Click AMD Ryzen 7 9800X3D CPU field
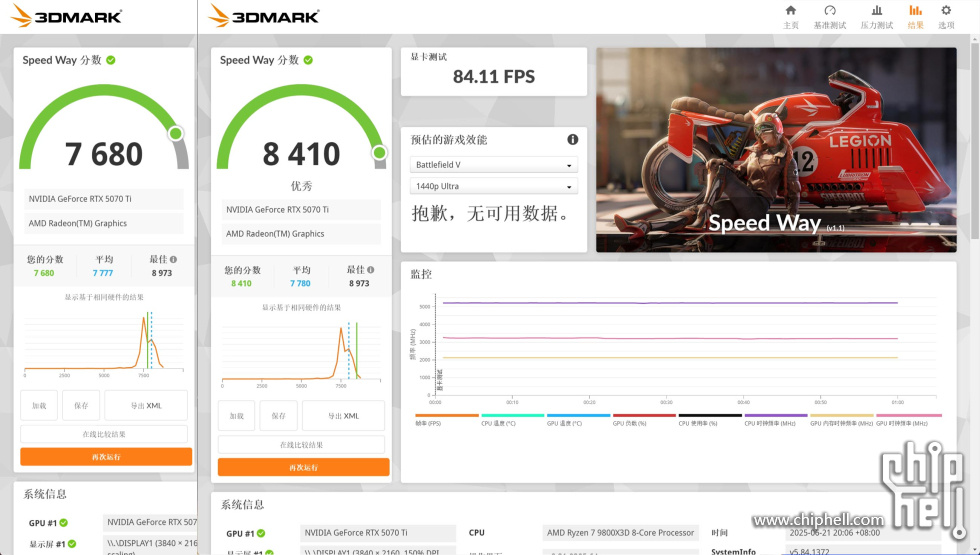Image resolution: width=980 pixels, height=555 pixels. (x=620, y=533)
